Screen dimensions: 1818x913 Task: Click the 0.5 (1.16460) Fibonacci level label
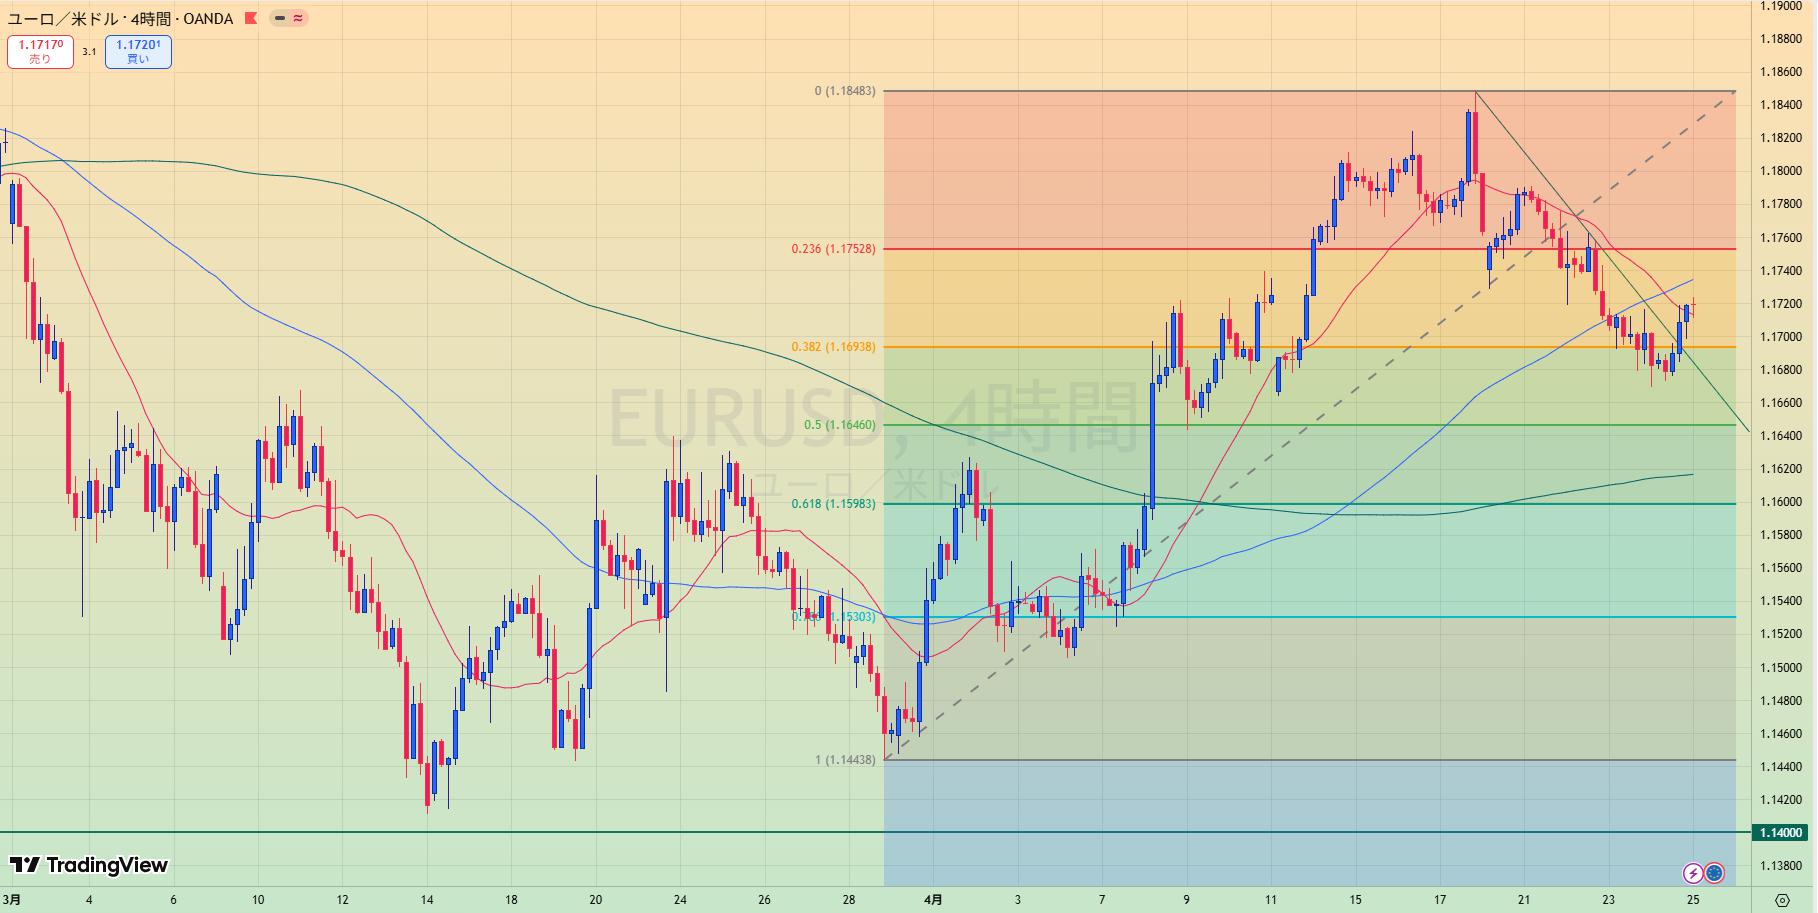click(839, 425)
